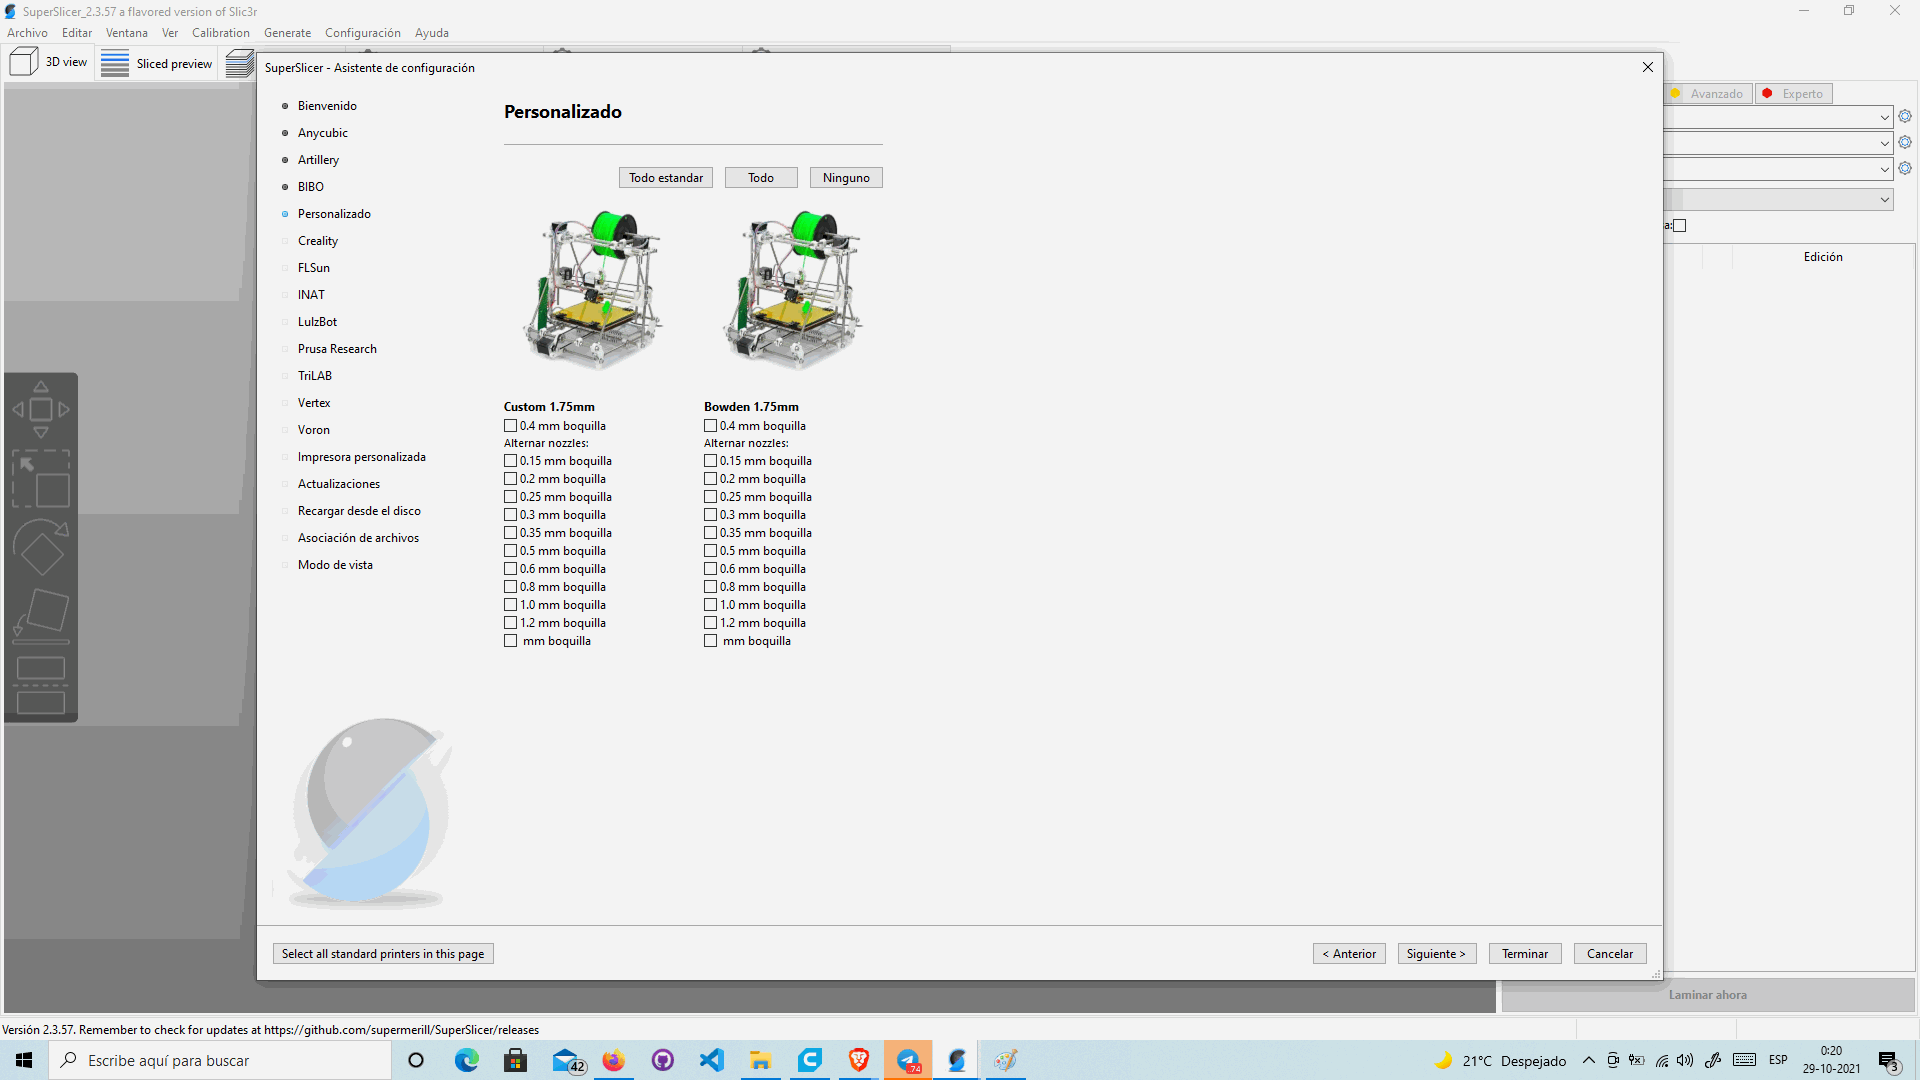This screenshot has height=1080, width=1920.
Task: Go to Voron wizard page
Action: click(x=313, y=430)
